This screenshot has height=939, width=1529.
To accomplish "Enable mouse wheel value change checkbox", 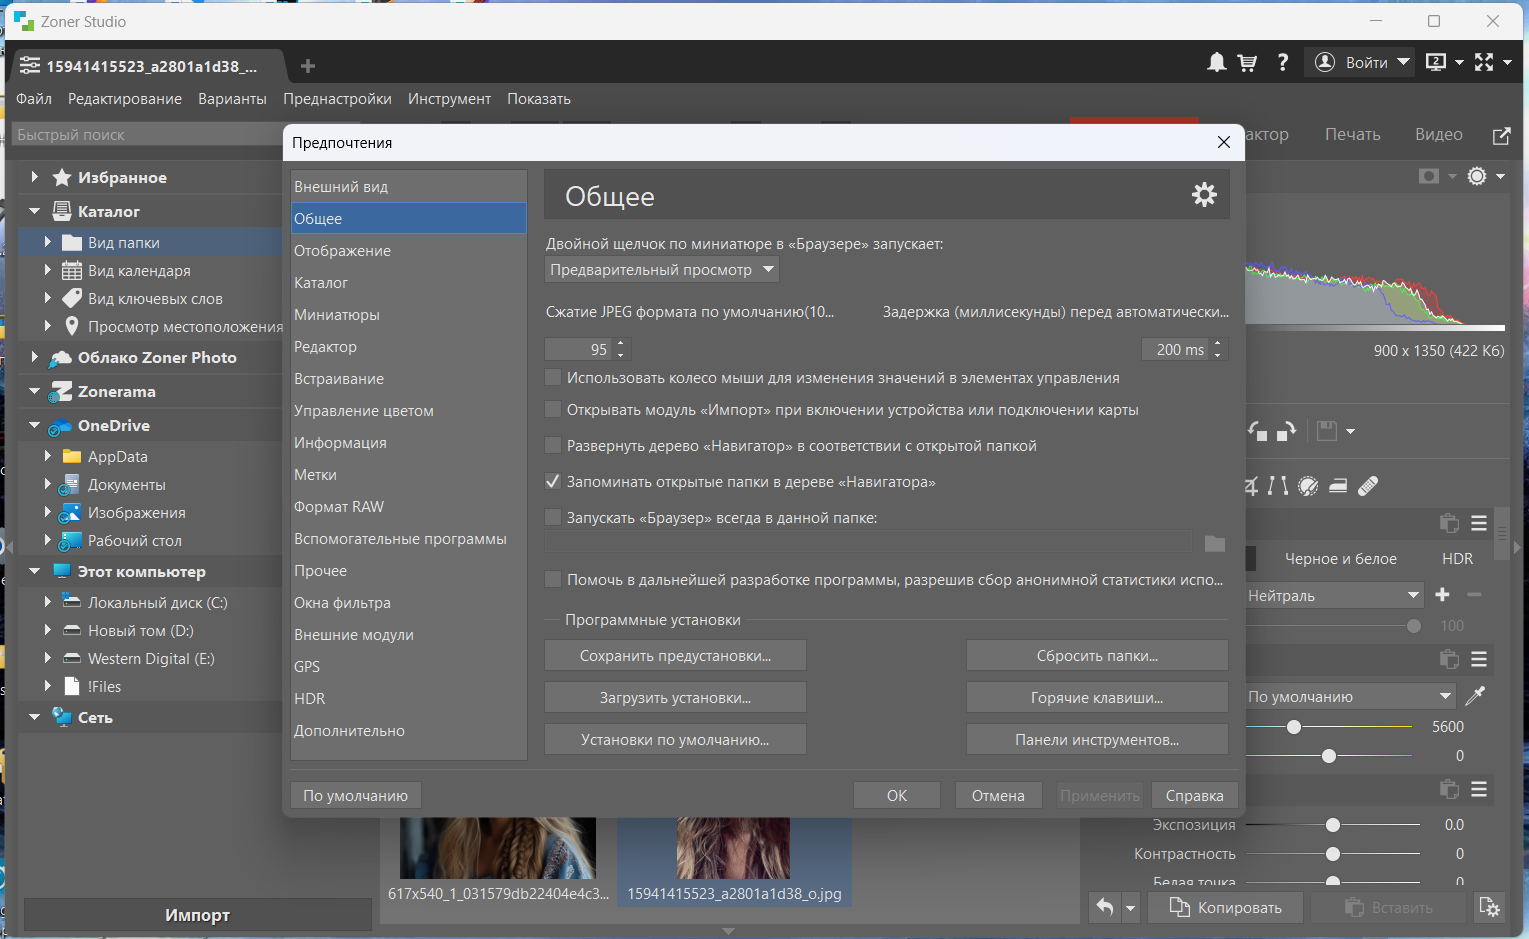I will (x=553, y=378).
